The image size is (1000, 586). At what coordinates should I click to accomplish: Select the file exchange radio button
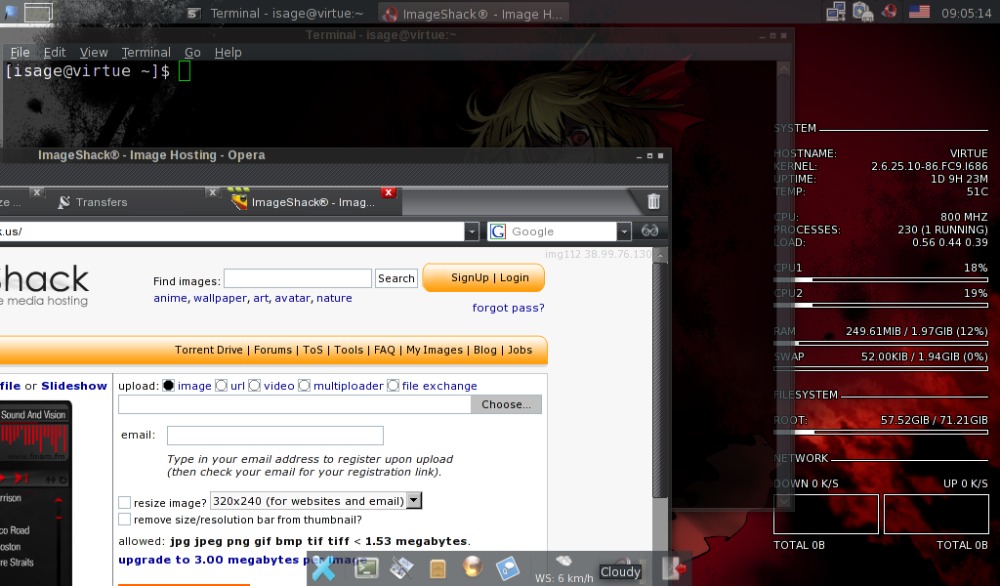(393, 385)
